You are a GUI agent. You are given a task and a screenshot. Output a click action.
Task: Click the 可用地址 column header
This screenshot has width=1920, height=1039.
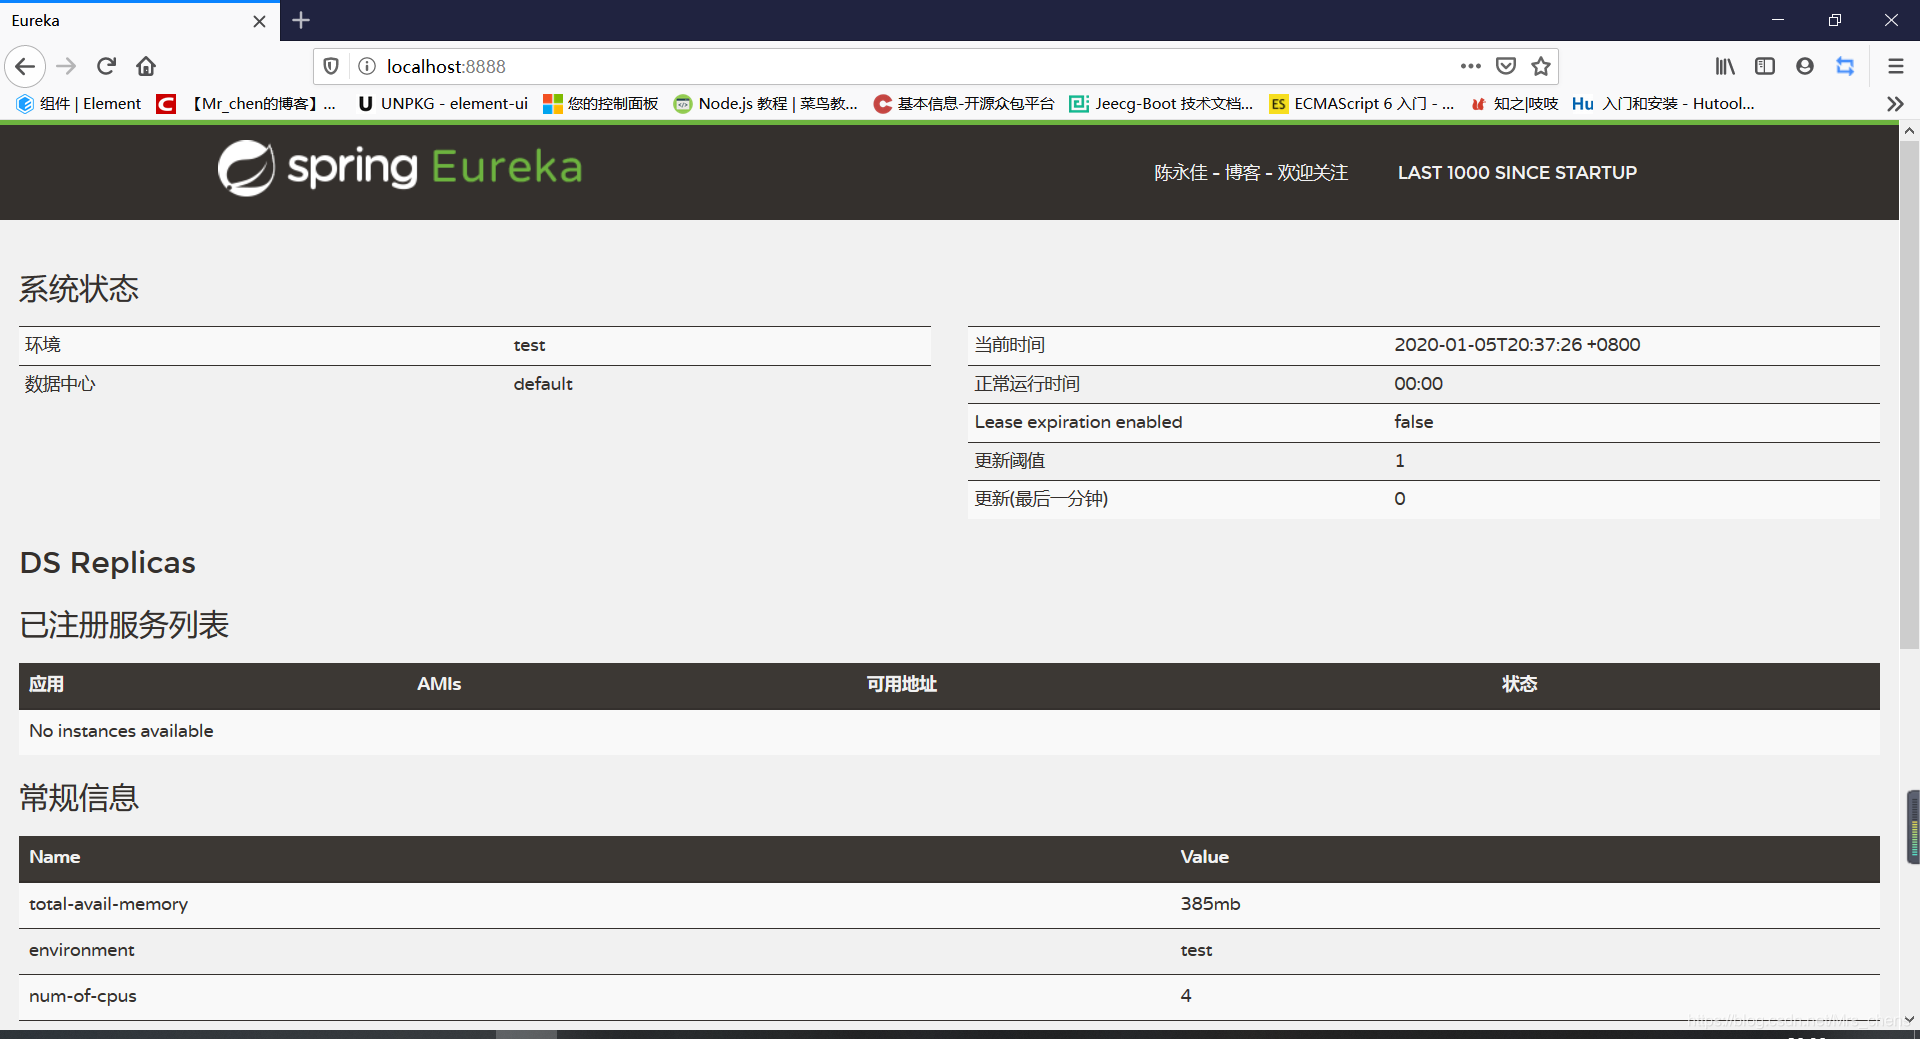pyautogui.click(x=901, y=684)
